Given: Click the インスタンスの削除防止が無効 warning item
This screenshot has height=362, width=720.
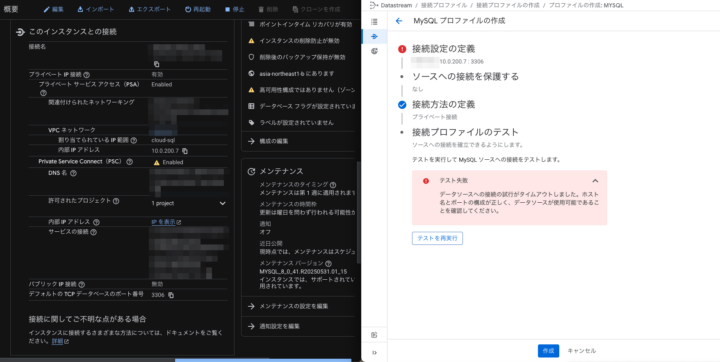Looking at the screenshot, I should [x=293, y=41].
